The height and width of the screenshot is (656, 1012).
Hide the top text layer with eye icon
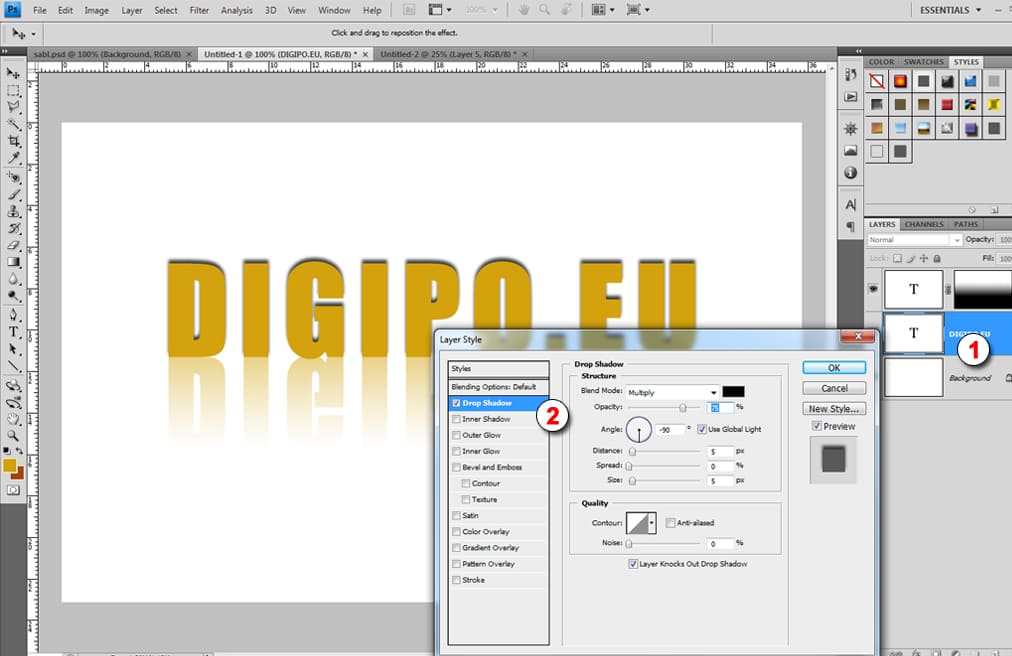[873, 288]
